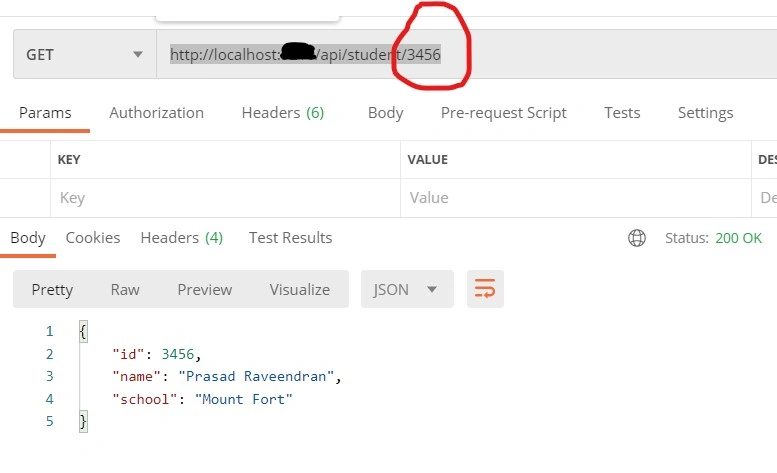Open the Test Results tab
777x473 pixels.
click(x=290, y=238)
